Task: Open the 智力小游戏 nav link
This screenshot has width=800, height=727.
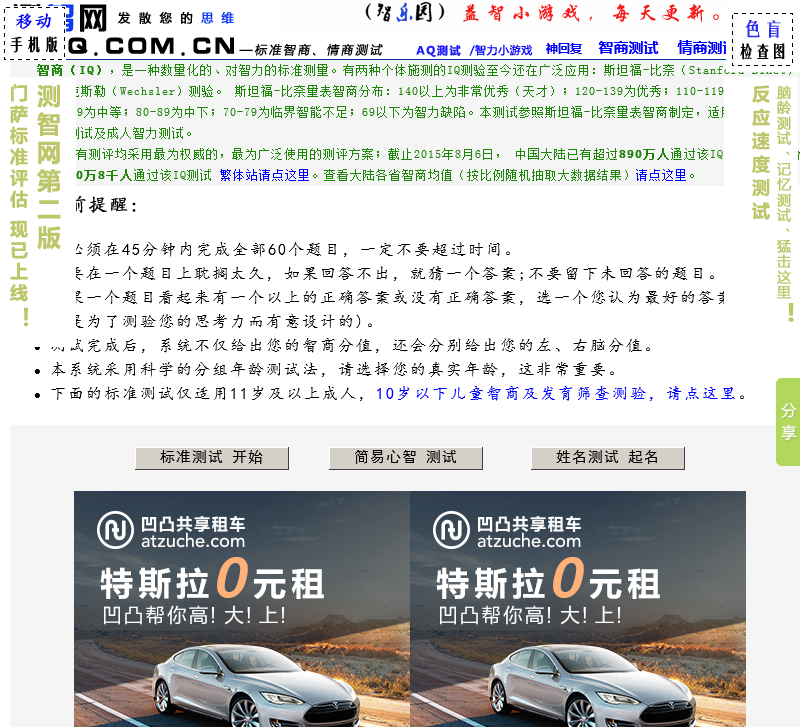Action: pyautogui.click(x=501, y=50)
